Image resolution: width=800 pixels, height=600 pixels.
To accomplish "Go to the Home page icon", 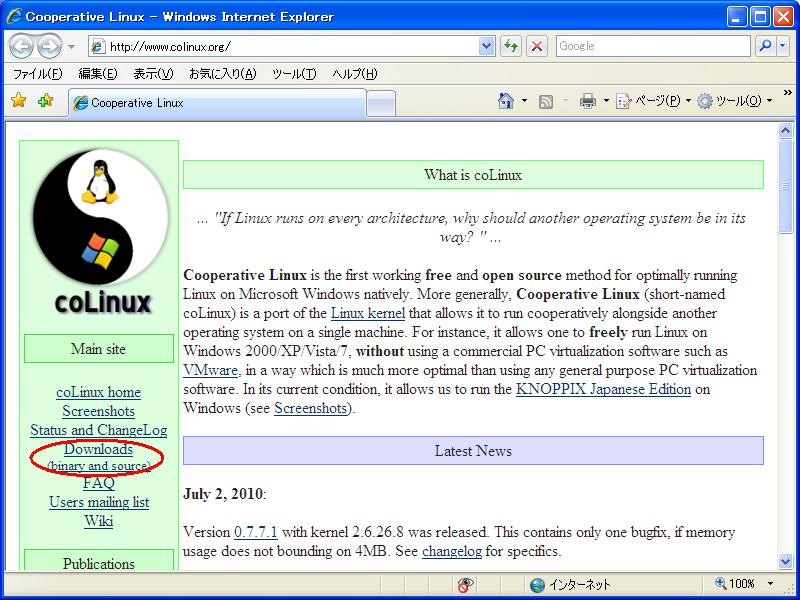I will (x=505, y=101).
